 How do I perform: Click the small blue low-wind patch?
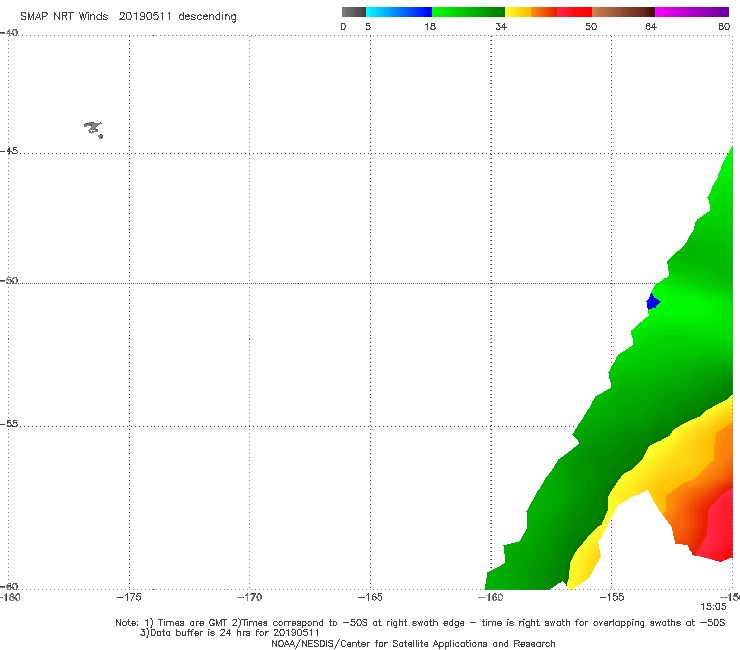click(653, 302)
